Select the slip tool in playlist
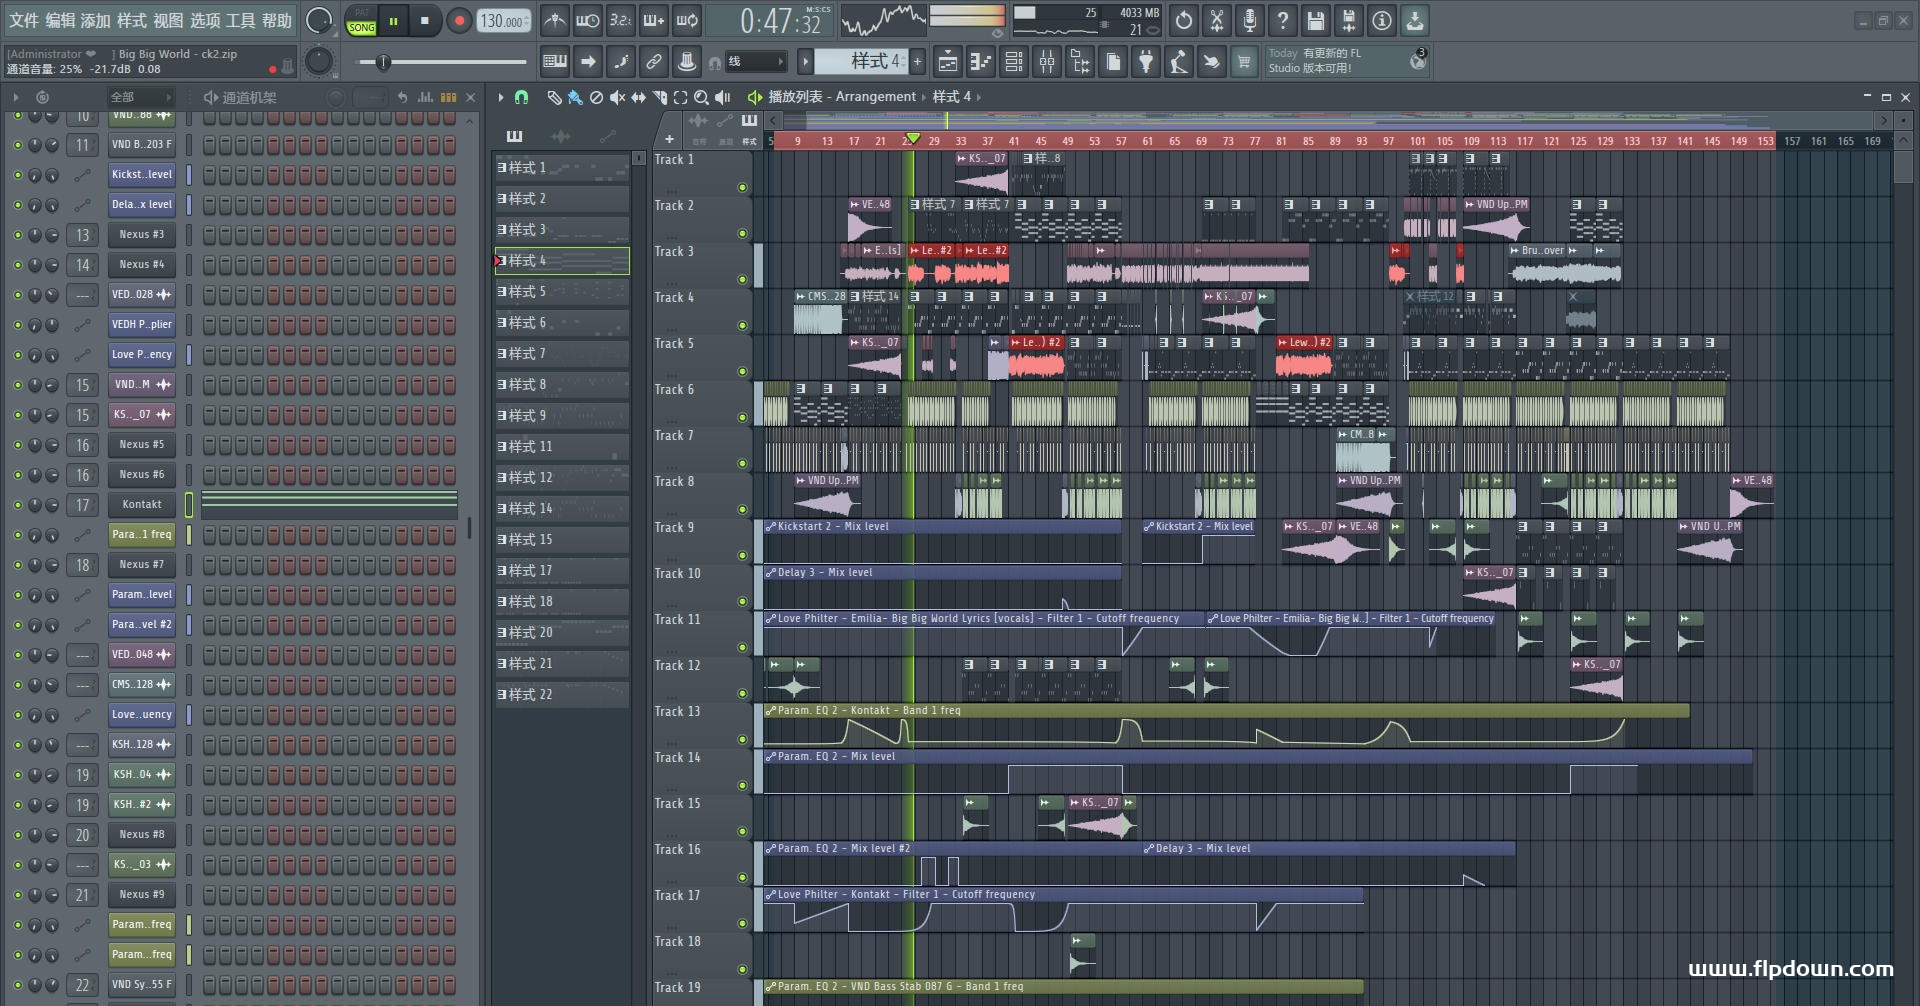 (x=638, y=97)
